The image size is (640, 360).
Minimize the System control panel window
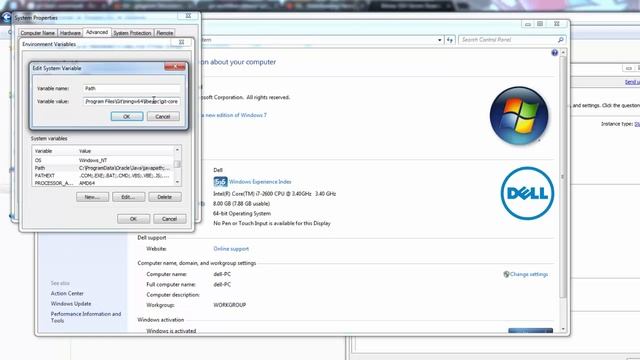click(x=528, y=24)
